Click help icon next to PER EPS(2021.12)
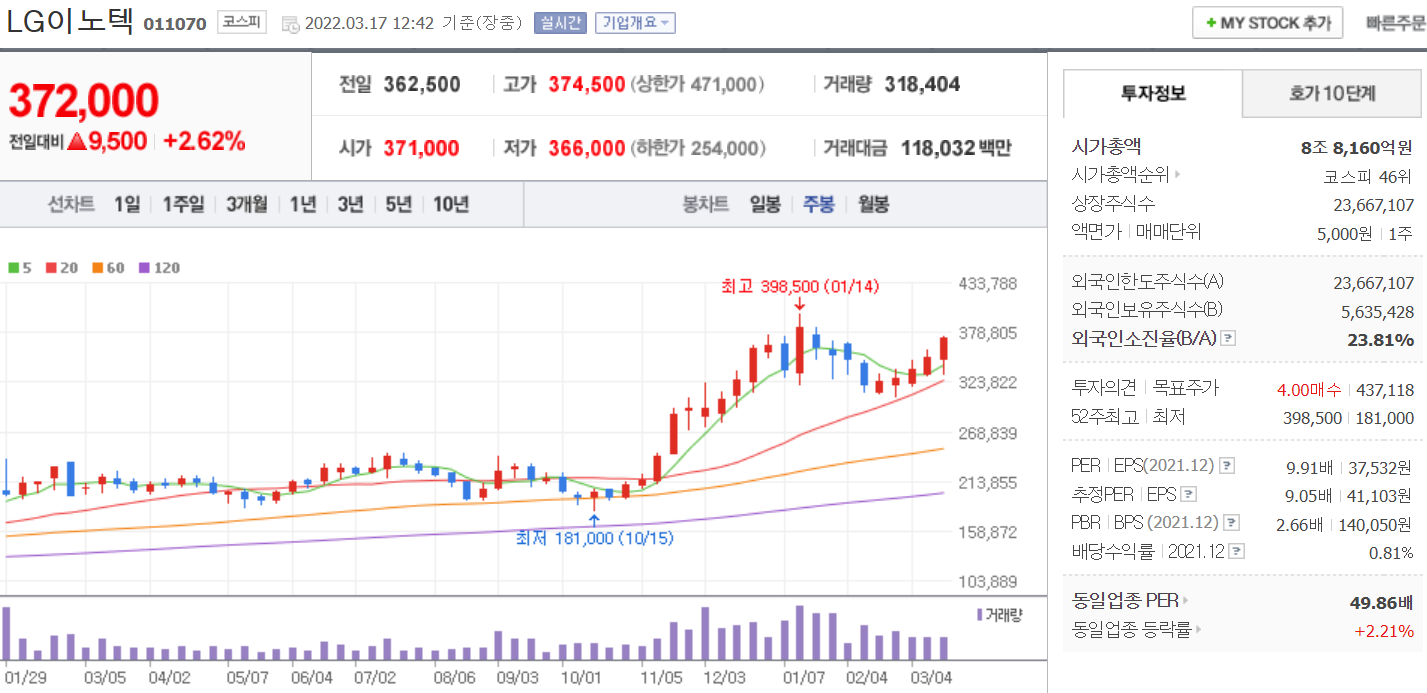This screenshot has height=693, width=1427. 1227,466
